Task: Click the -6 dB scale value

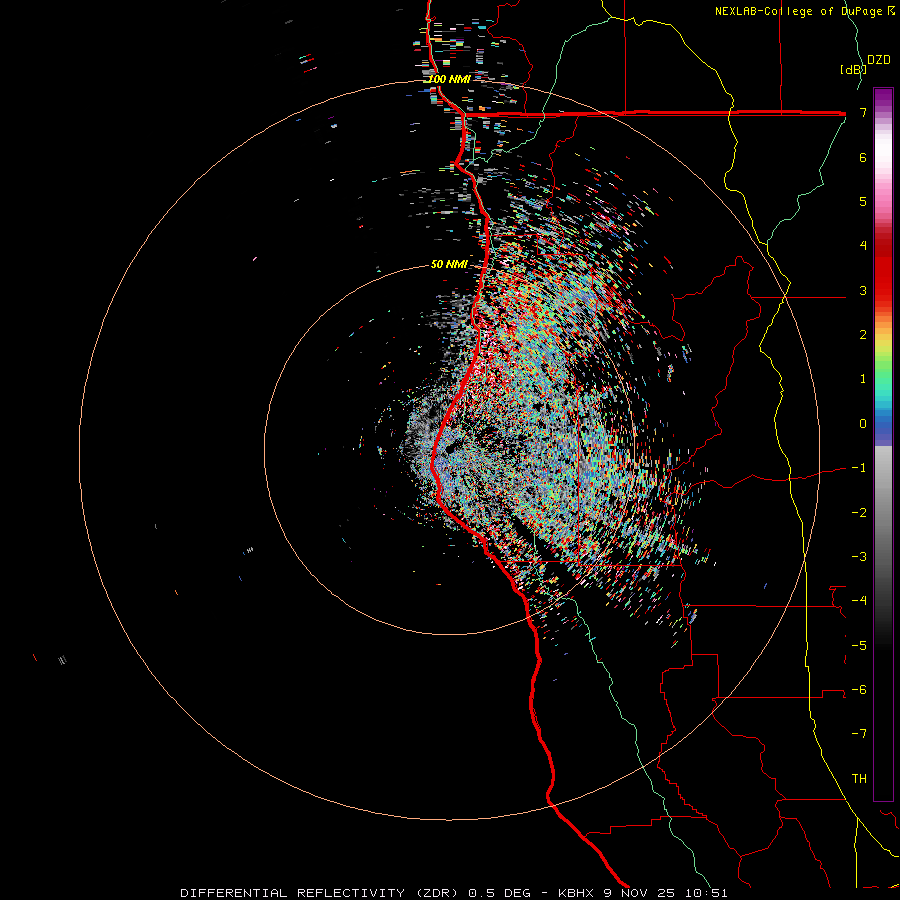Action: click(x=859, y=690)
